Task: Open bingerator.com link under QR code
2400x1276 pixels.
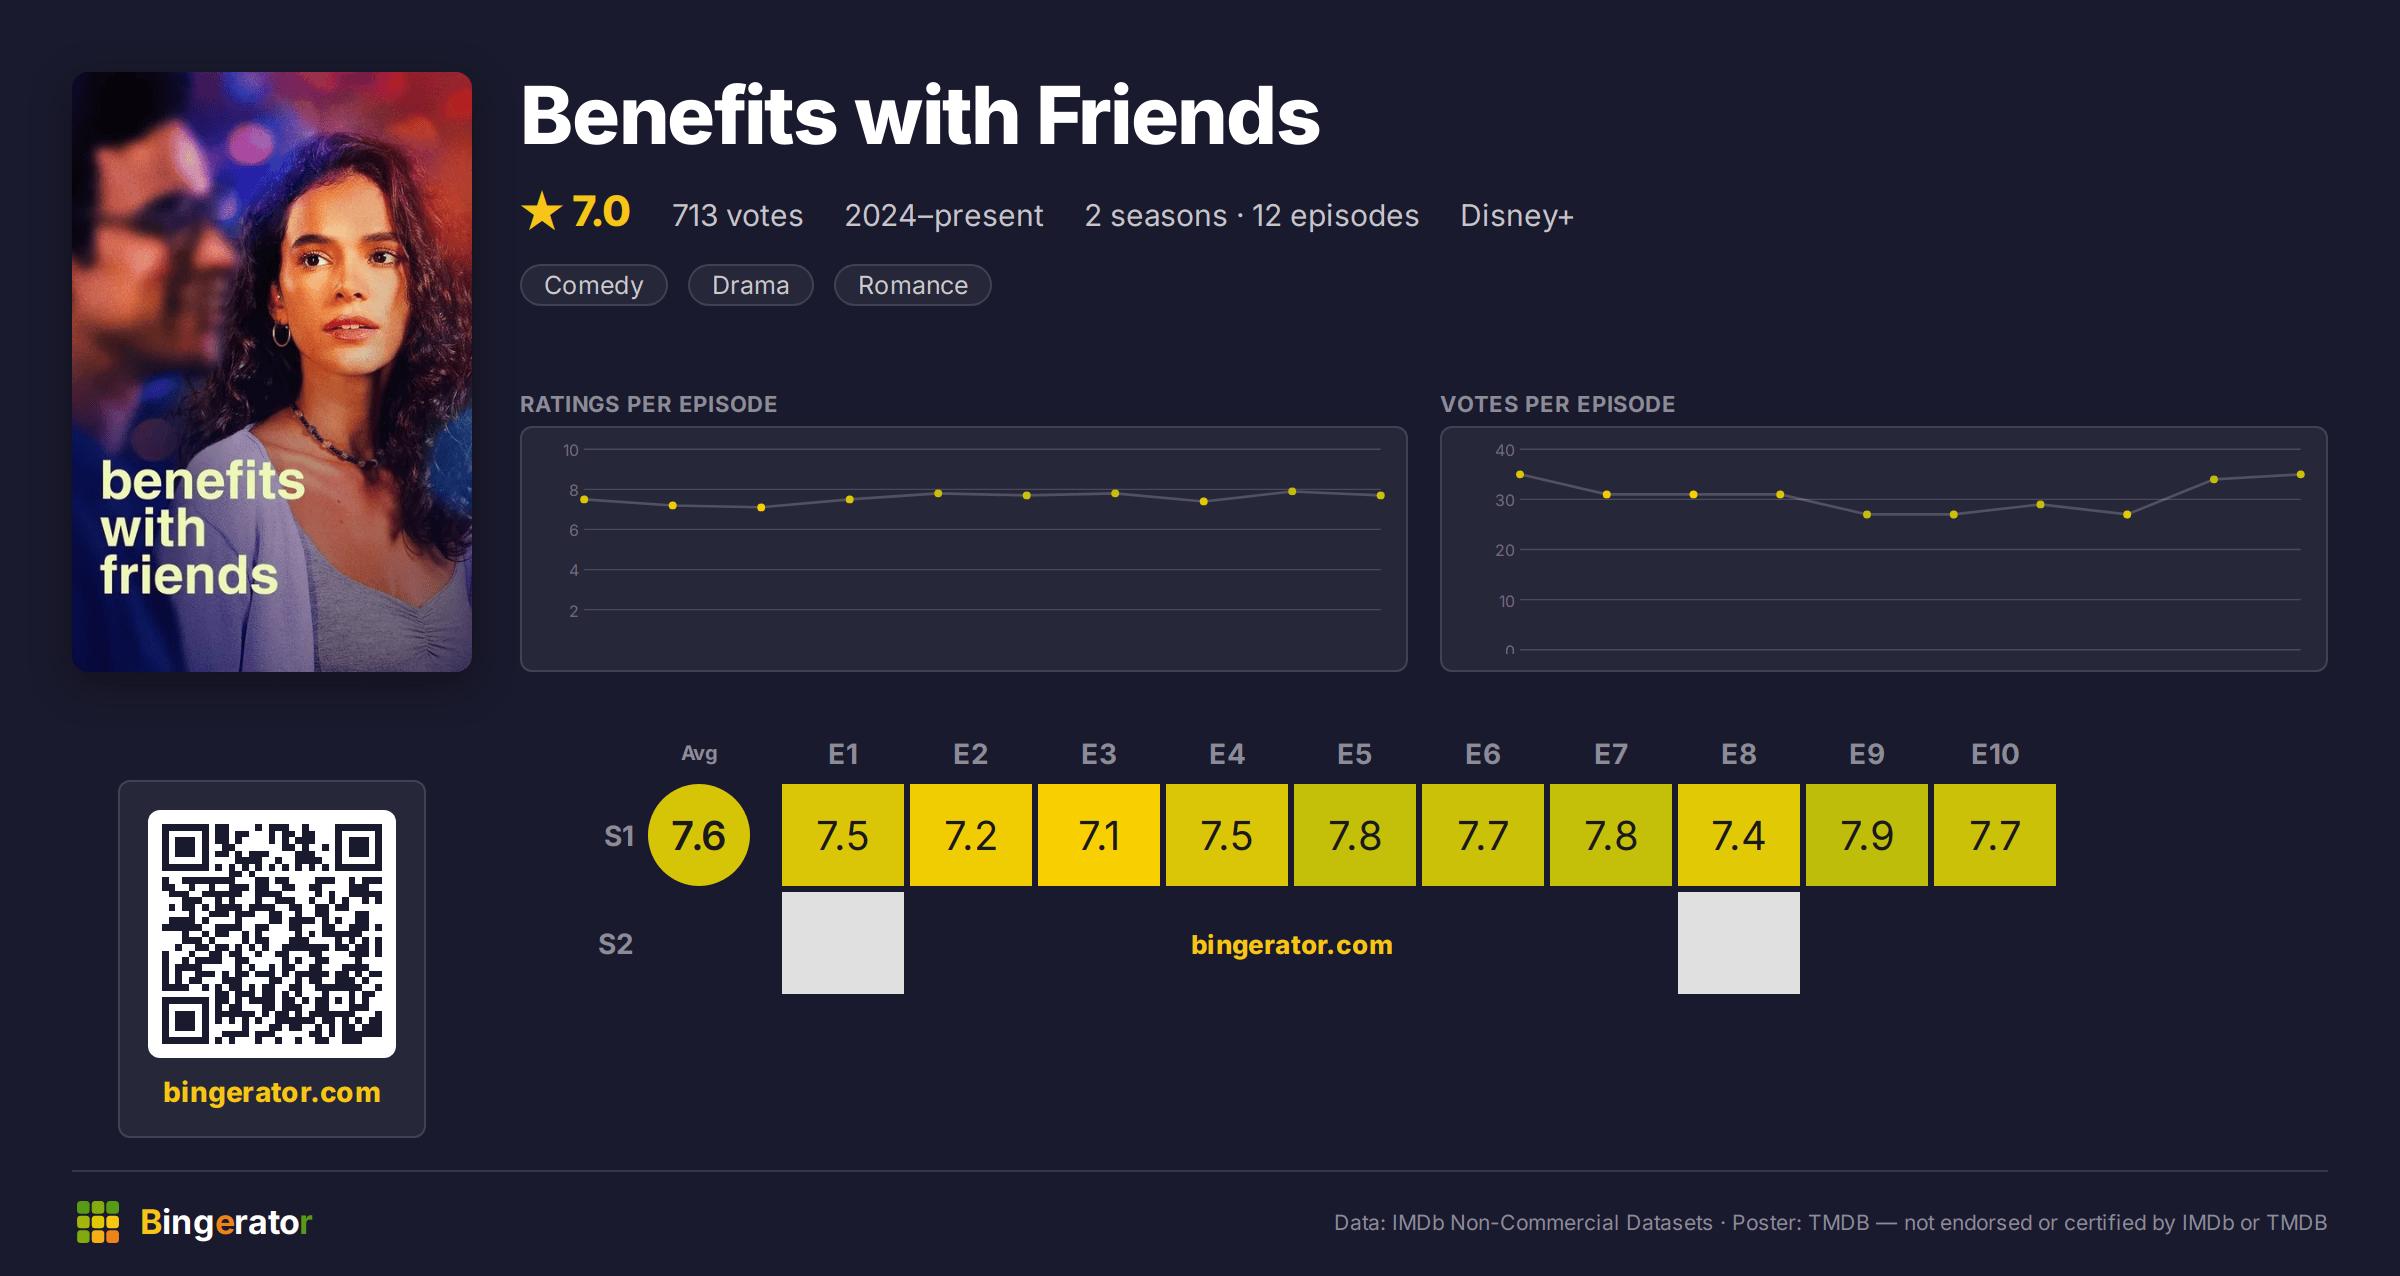Action: point(272,1092)
